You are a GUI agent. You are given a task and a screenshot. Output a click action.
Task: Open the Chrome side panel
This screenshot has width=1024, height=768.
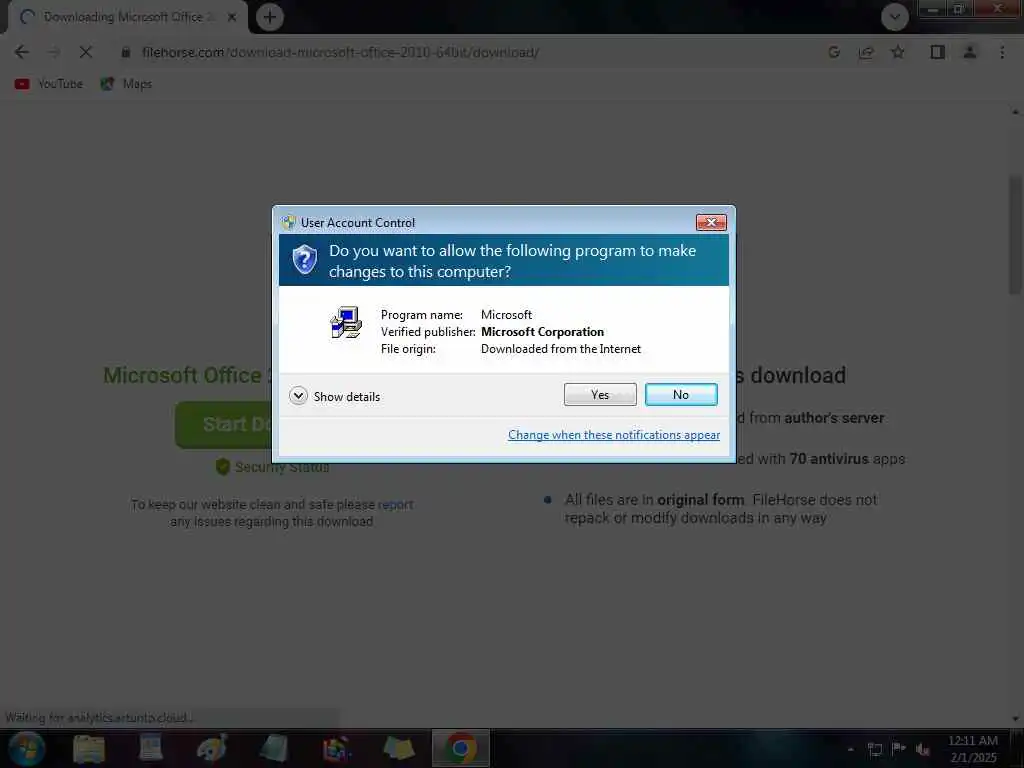tap(937, 52)
